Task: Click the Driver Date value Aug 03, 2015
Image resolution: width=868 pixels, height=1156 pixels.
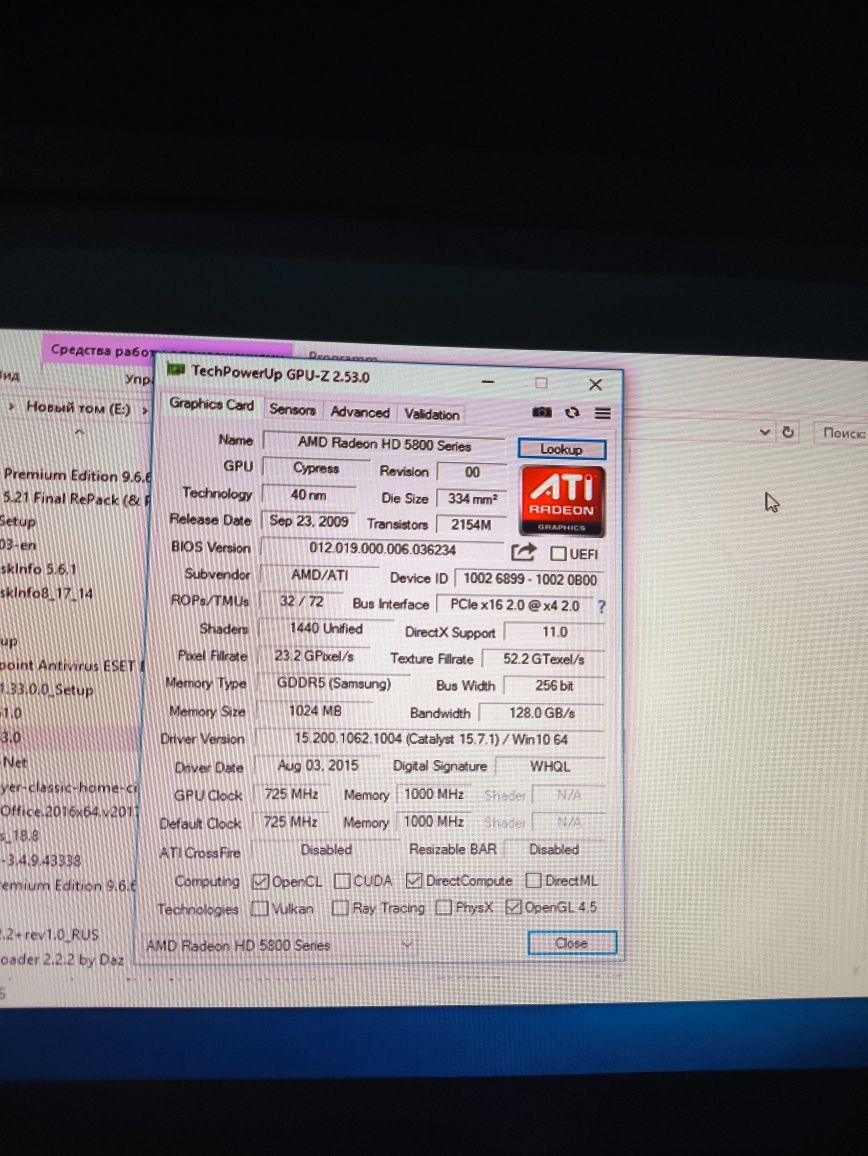Action: click(x=318, y=766)
